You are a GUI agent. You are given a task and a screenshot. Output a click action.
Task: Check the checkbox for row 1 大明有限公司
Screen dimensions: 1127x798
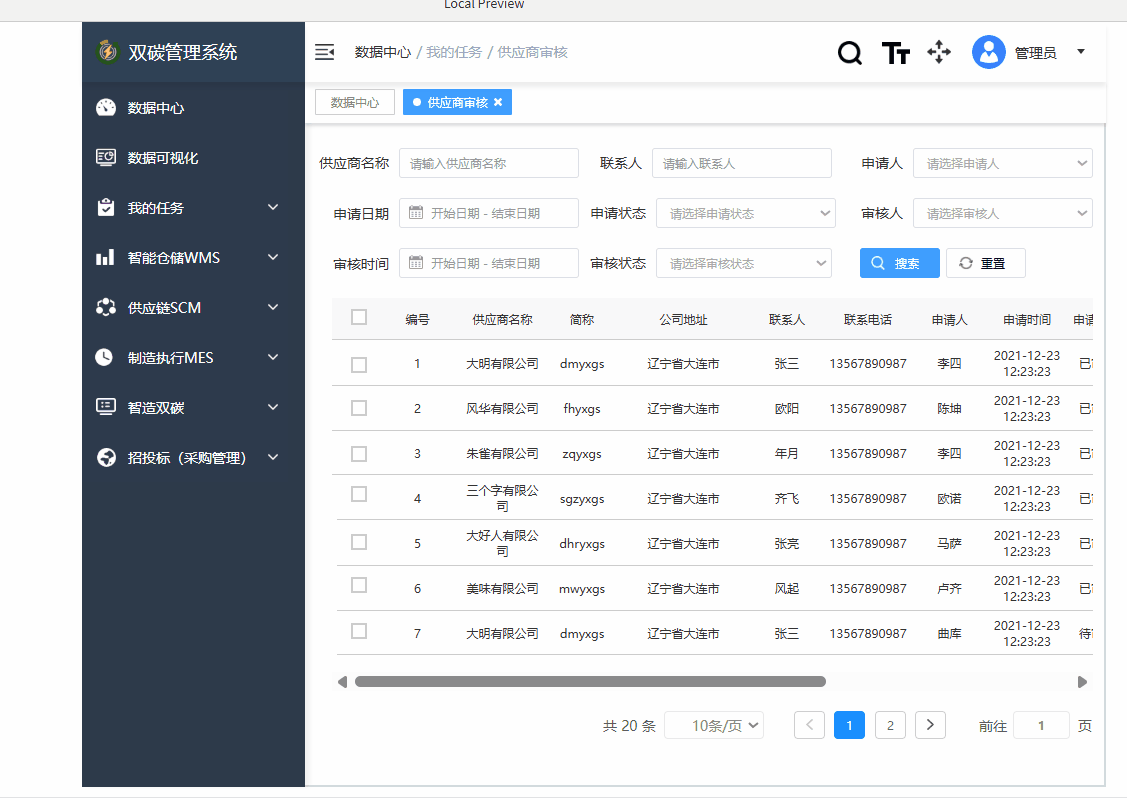pos(358,363)
